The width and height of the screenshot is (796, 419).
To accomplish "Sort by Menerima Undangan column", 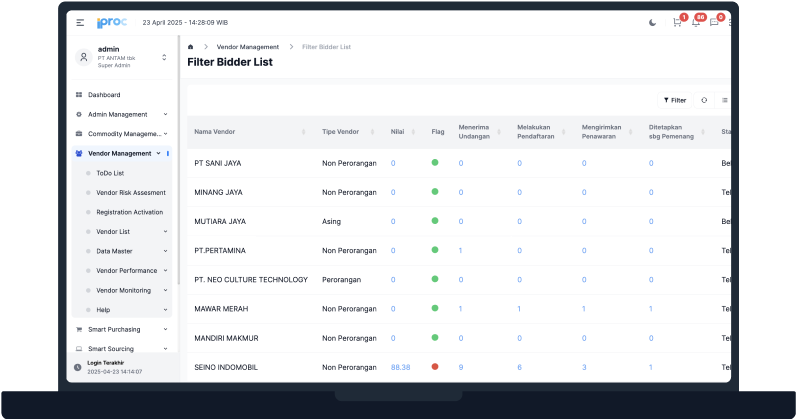I will point(499,132).
